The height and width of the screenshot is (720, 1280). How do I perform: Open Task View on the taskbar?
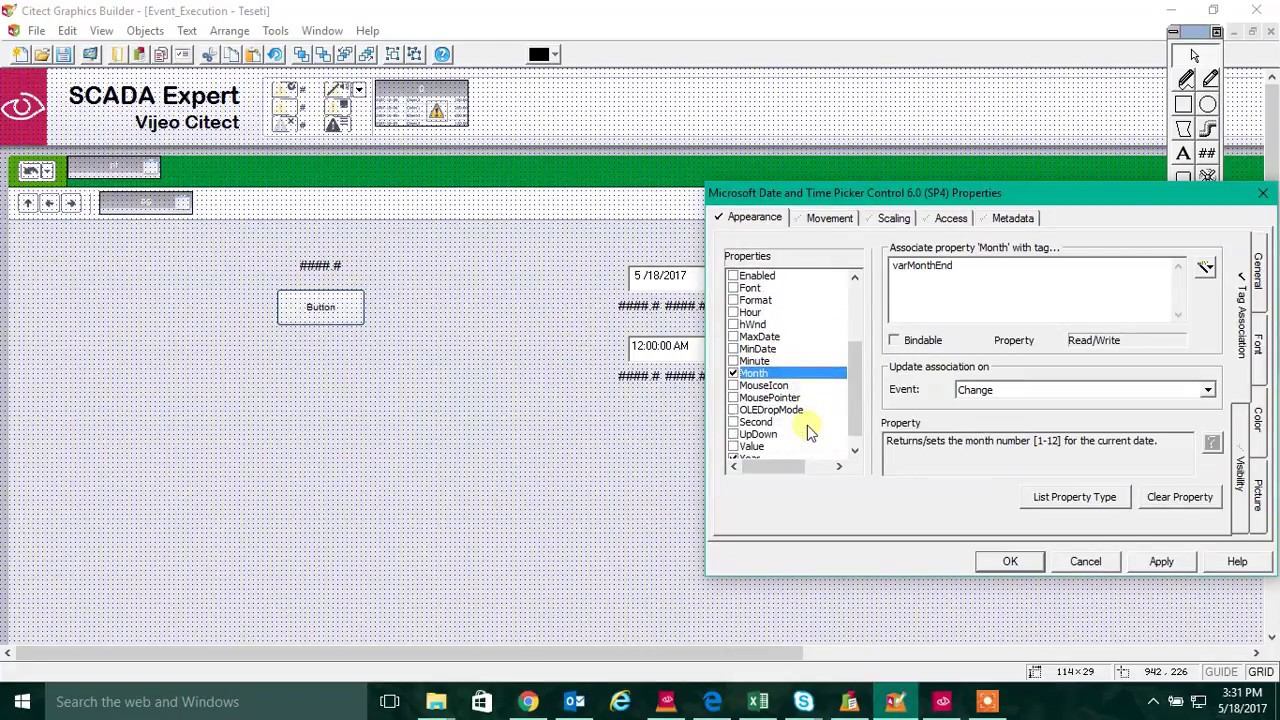tap(390, 702)
